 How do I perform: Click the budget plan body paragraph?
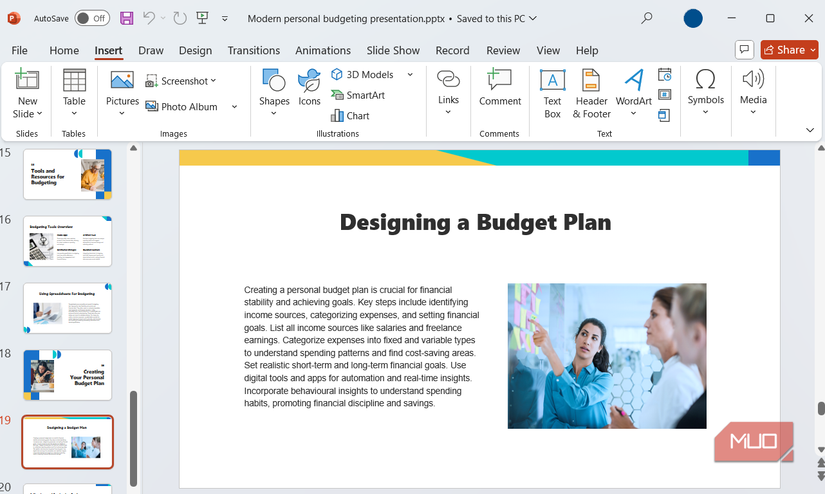pos(361,347)
